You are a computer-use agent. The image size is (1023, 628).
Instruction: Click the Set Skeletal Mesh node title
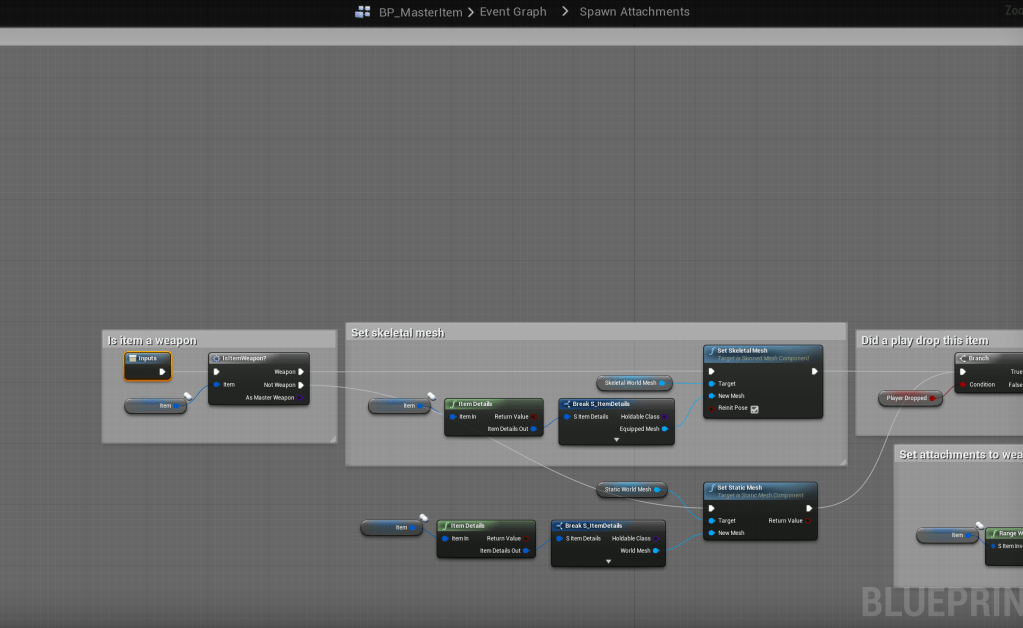coord(742,351)
